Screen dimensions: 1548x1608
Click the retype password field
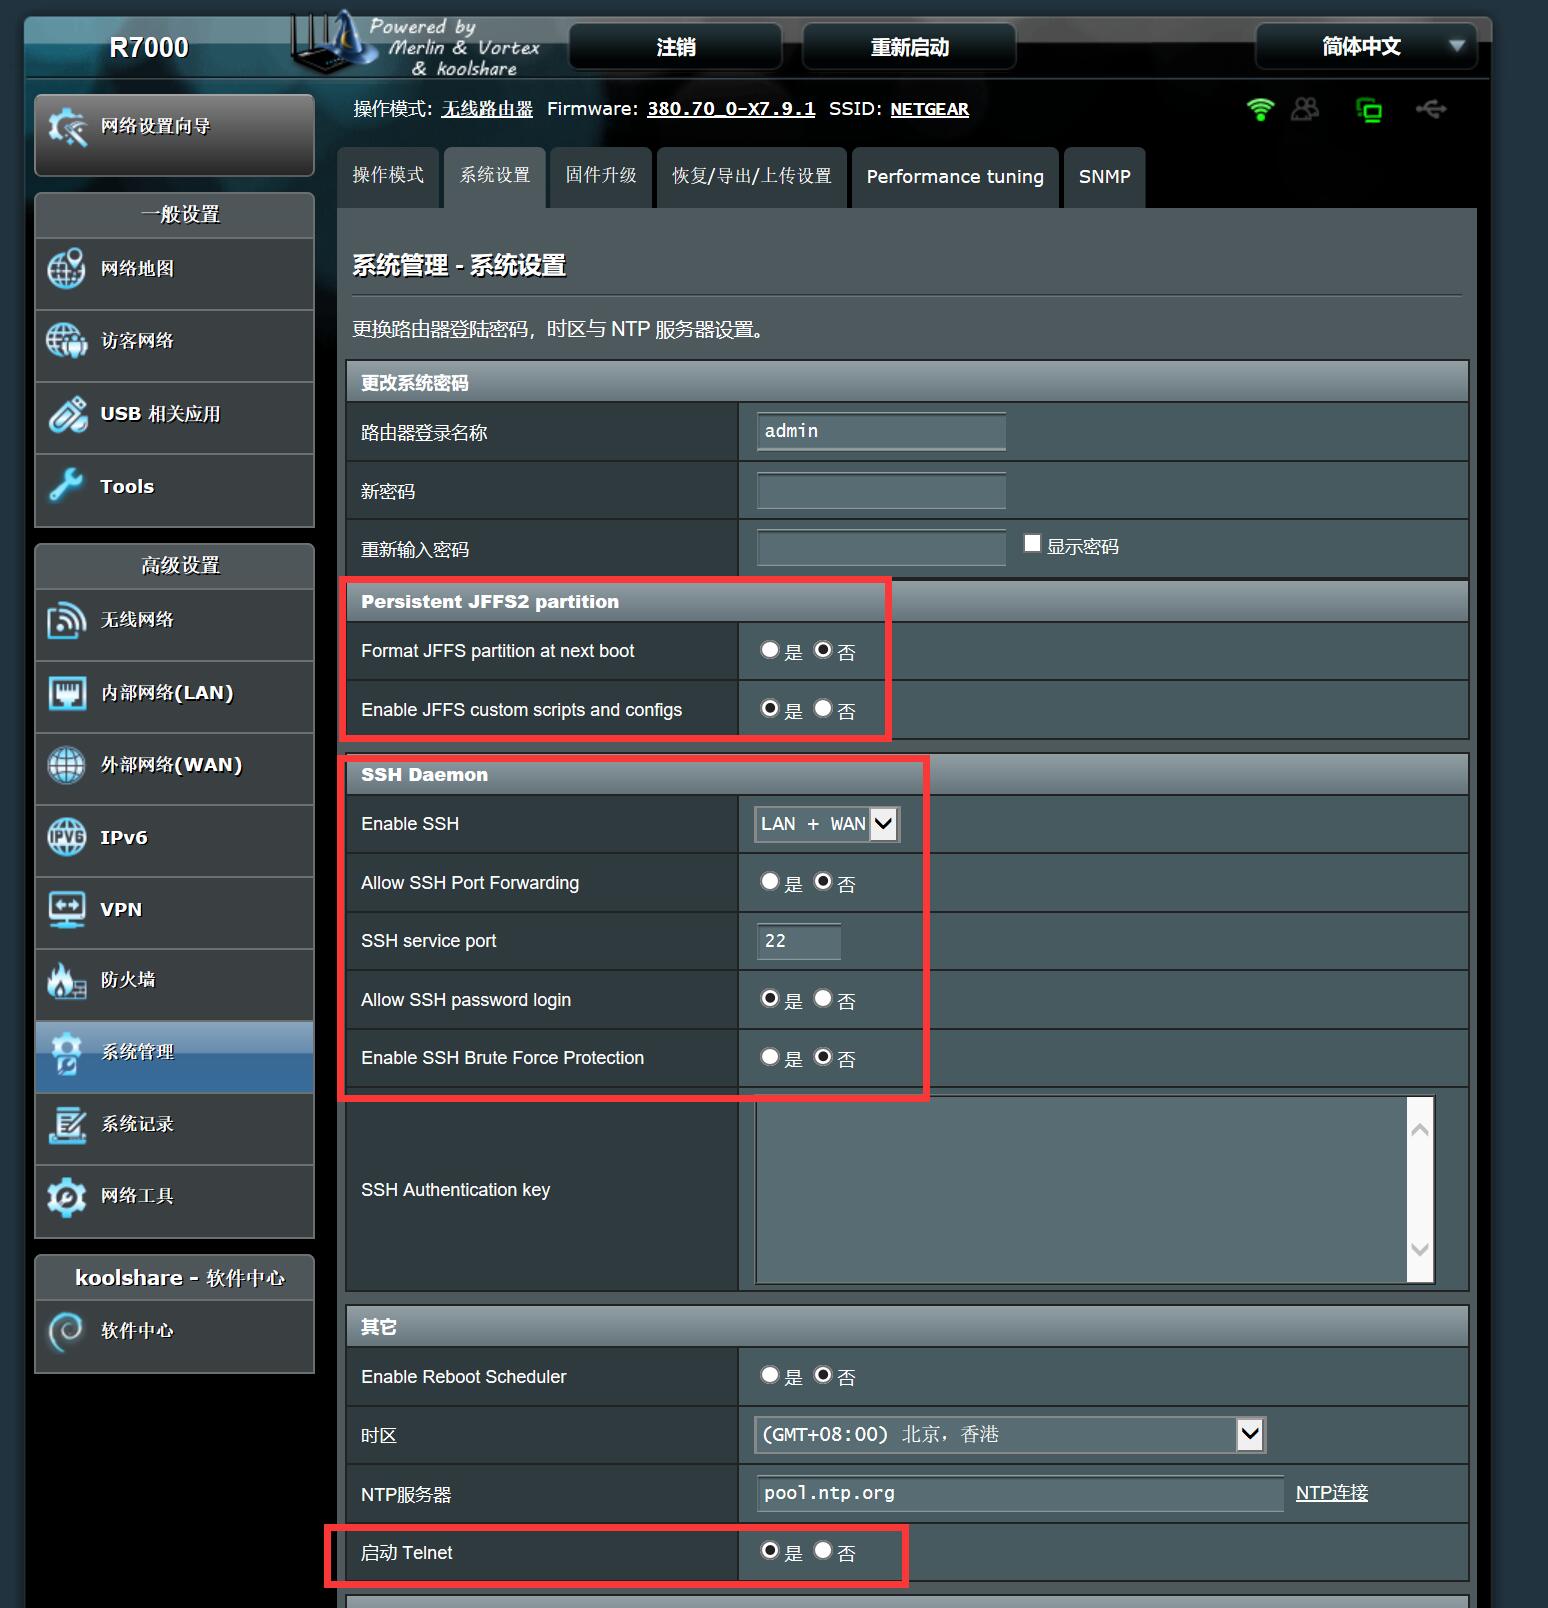881,548
